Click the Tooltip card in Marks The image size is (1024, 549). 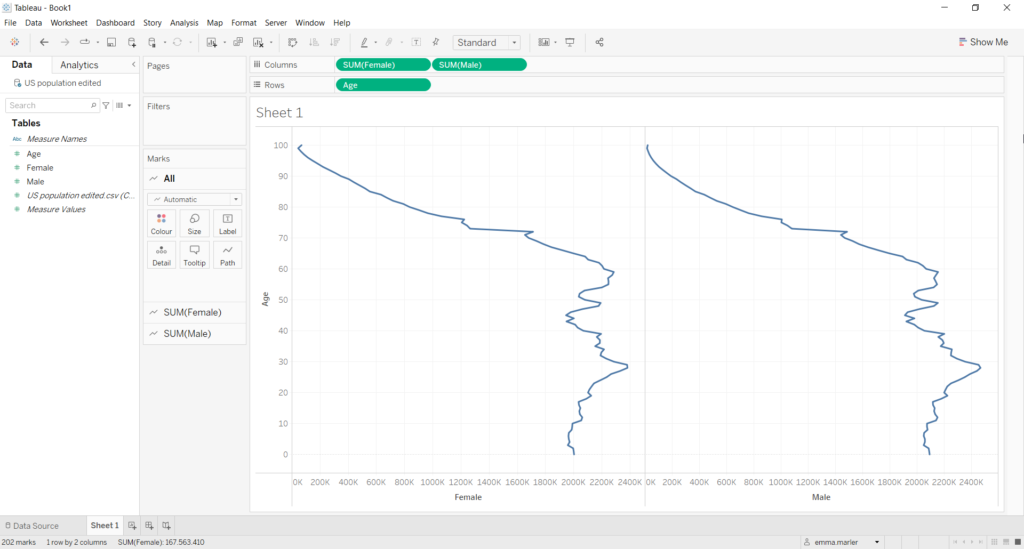click(195, 255)
